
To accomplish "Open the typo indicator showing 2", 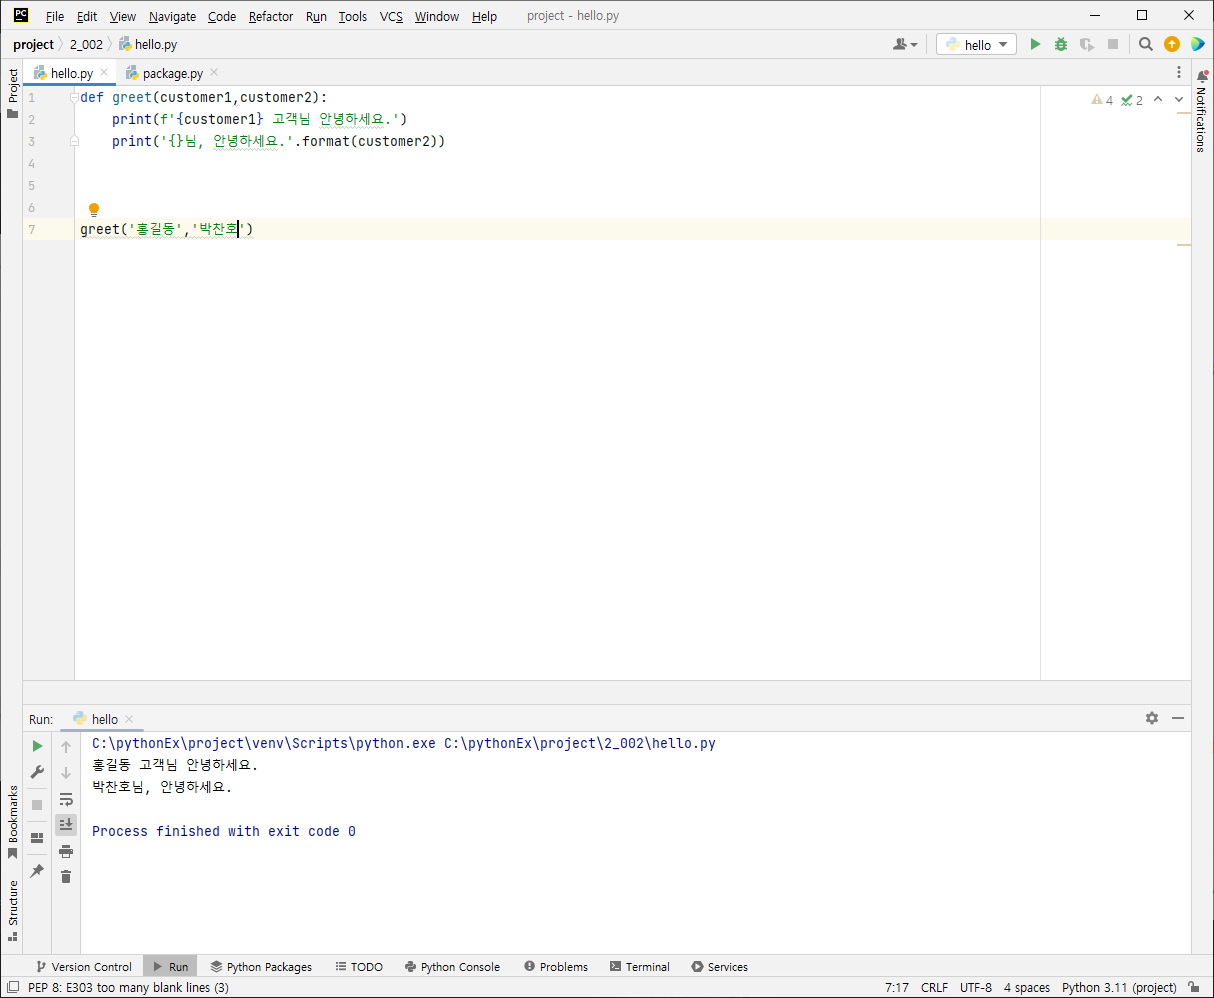I will tap(1132, 100).
